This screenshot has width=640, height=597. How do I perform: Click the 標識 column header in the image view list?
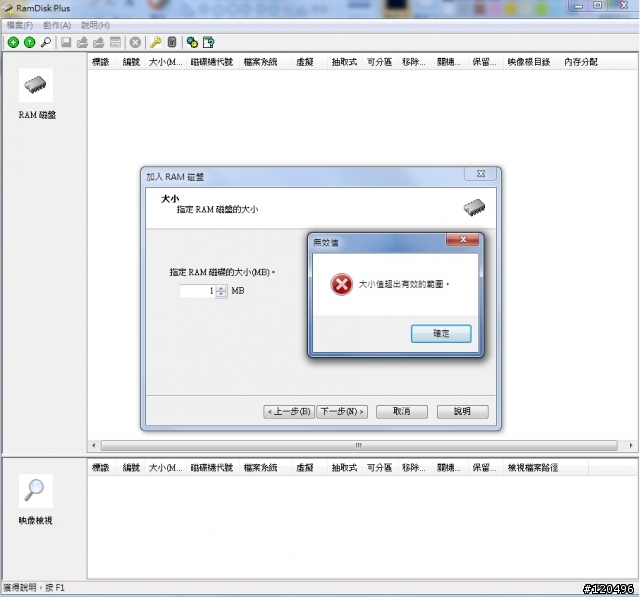pyautogui.click(x=101, y=468)
